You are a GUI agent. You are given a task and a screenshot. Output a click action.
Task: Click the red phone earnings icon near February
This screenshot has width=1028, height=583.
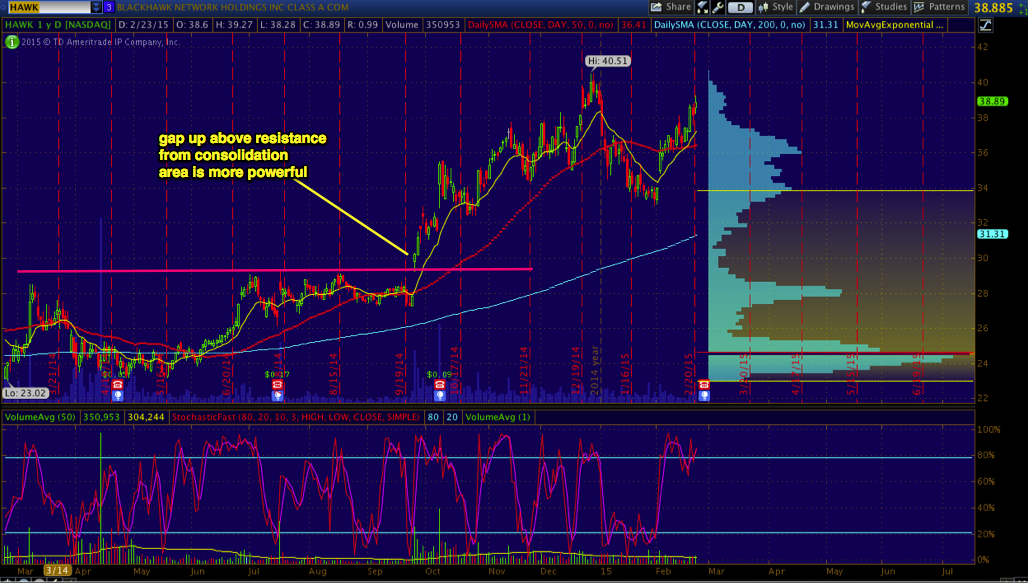[703, 384]
